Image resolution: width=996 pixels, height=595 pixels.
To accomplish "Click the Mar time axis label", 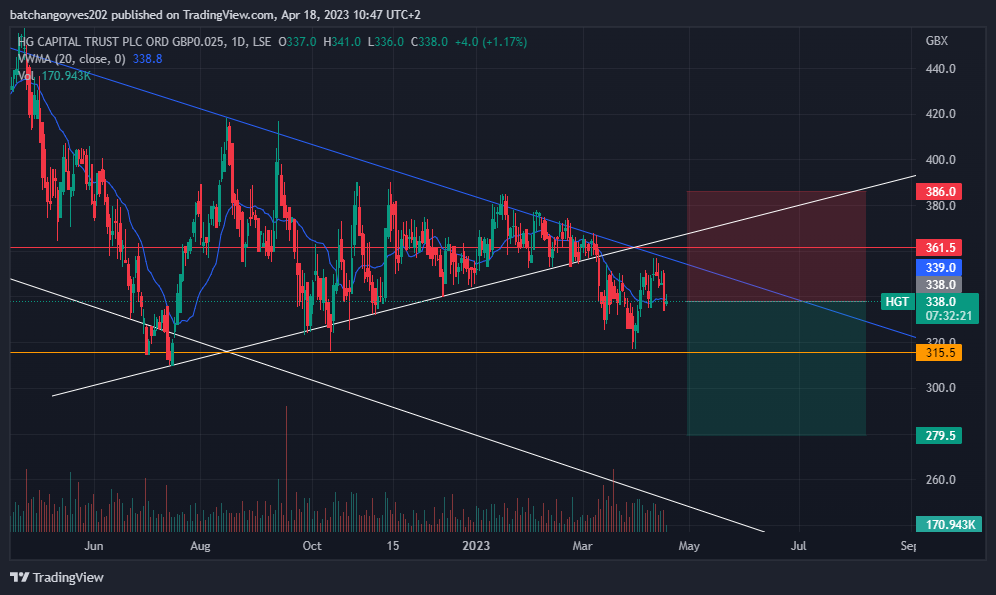I will tap(582, 546).
